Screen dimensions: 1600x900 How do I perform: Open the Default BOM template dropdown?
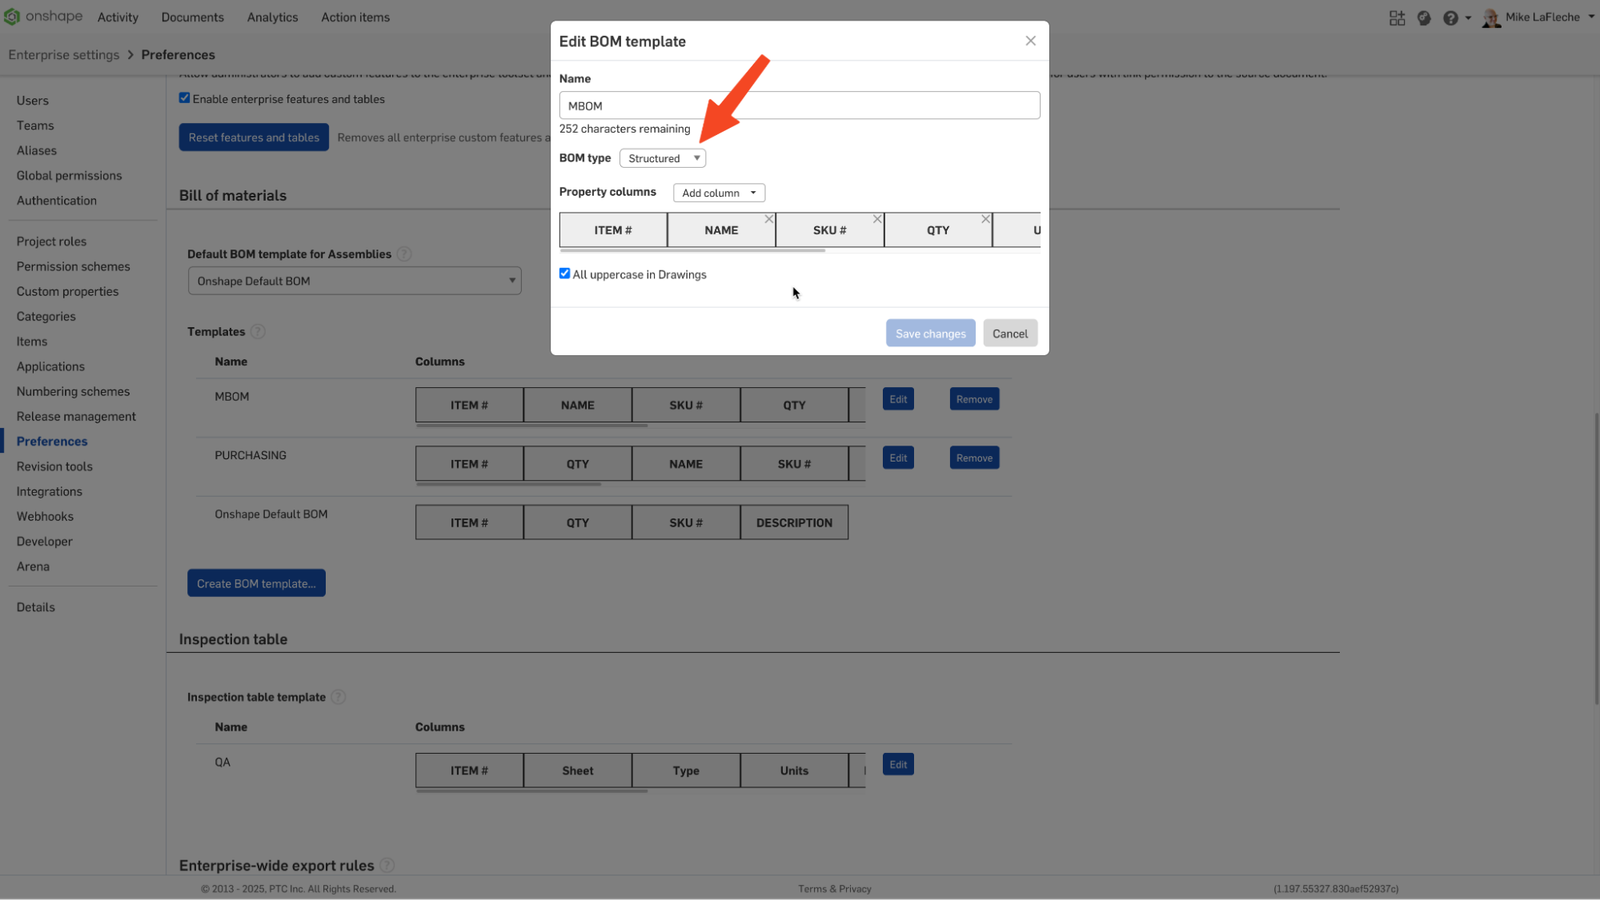click(x=354, y=281)
